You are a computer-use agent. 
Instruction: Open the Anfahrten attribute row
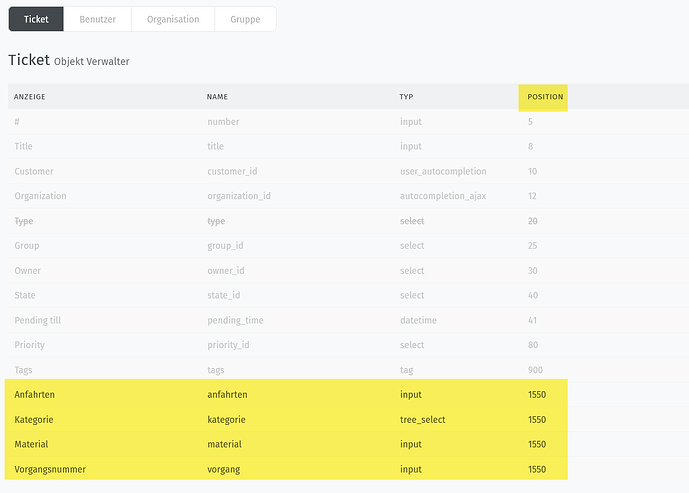(x=348, y=395)
